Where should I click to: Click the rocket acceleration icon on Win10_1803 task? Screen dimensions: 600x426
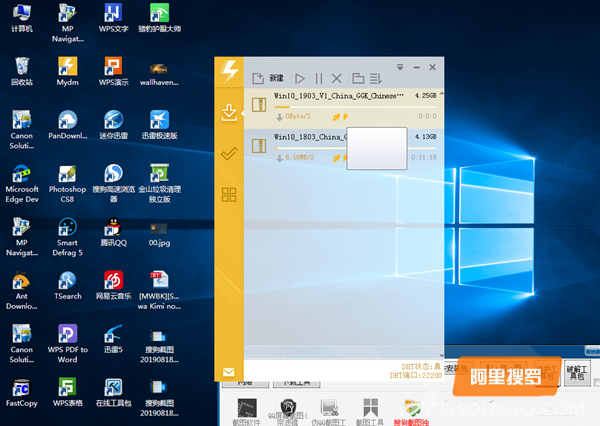point(336,158)
